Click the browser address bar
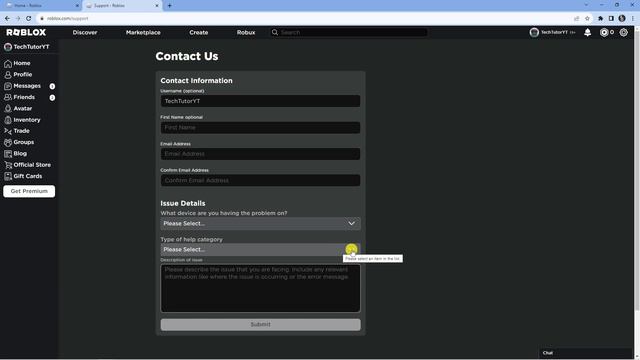The image size is (640, 360). 306,18
